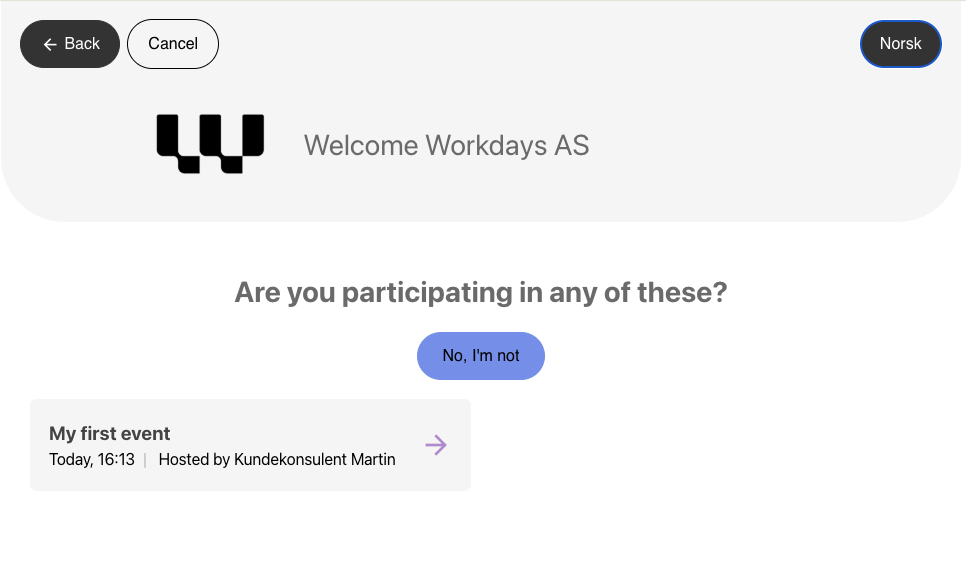The height and width of the screenshot is (566, 966).
Task: Go back with the Back button
Action: click(70, 44)
